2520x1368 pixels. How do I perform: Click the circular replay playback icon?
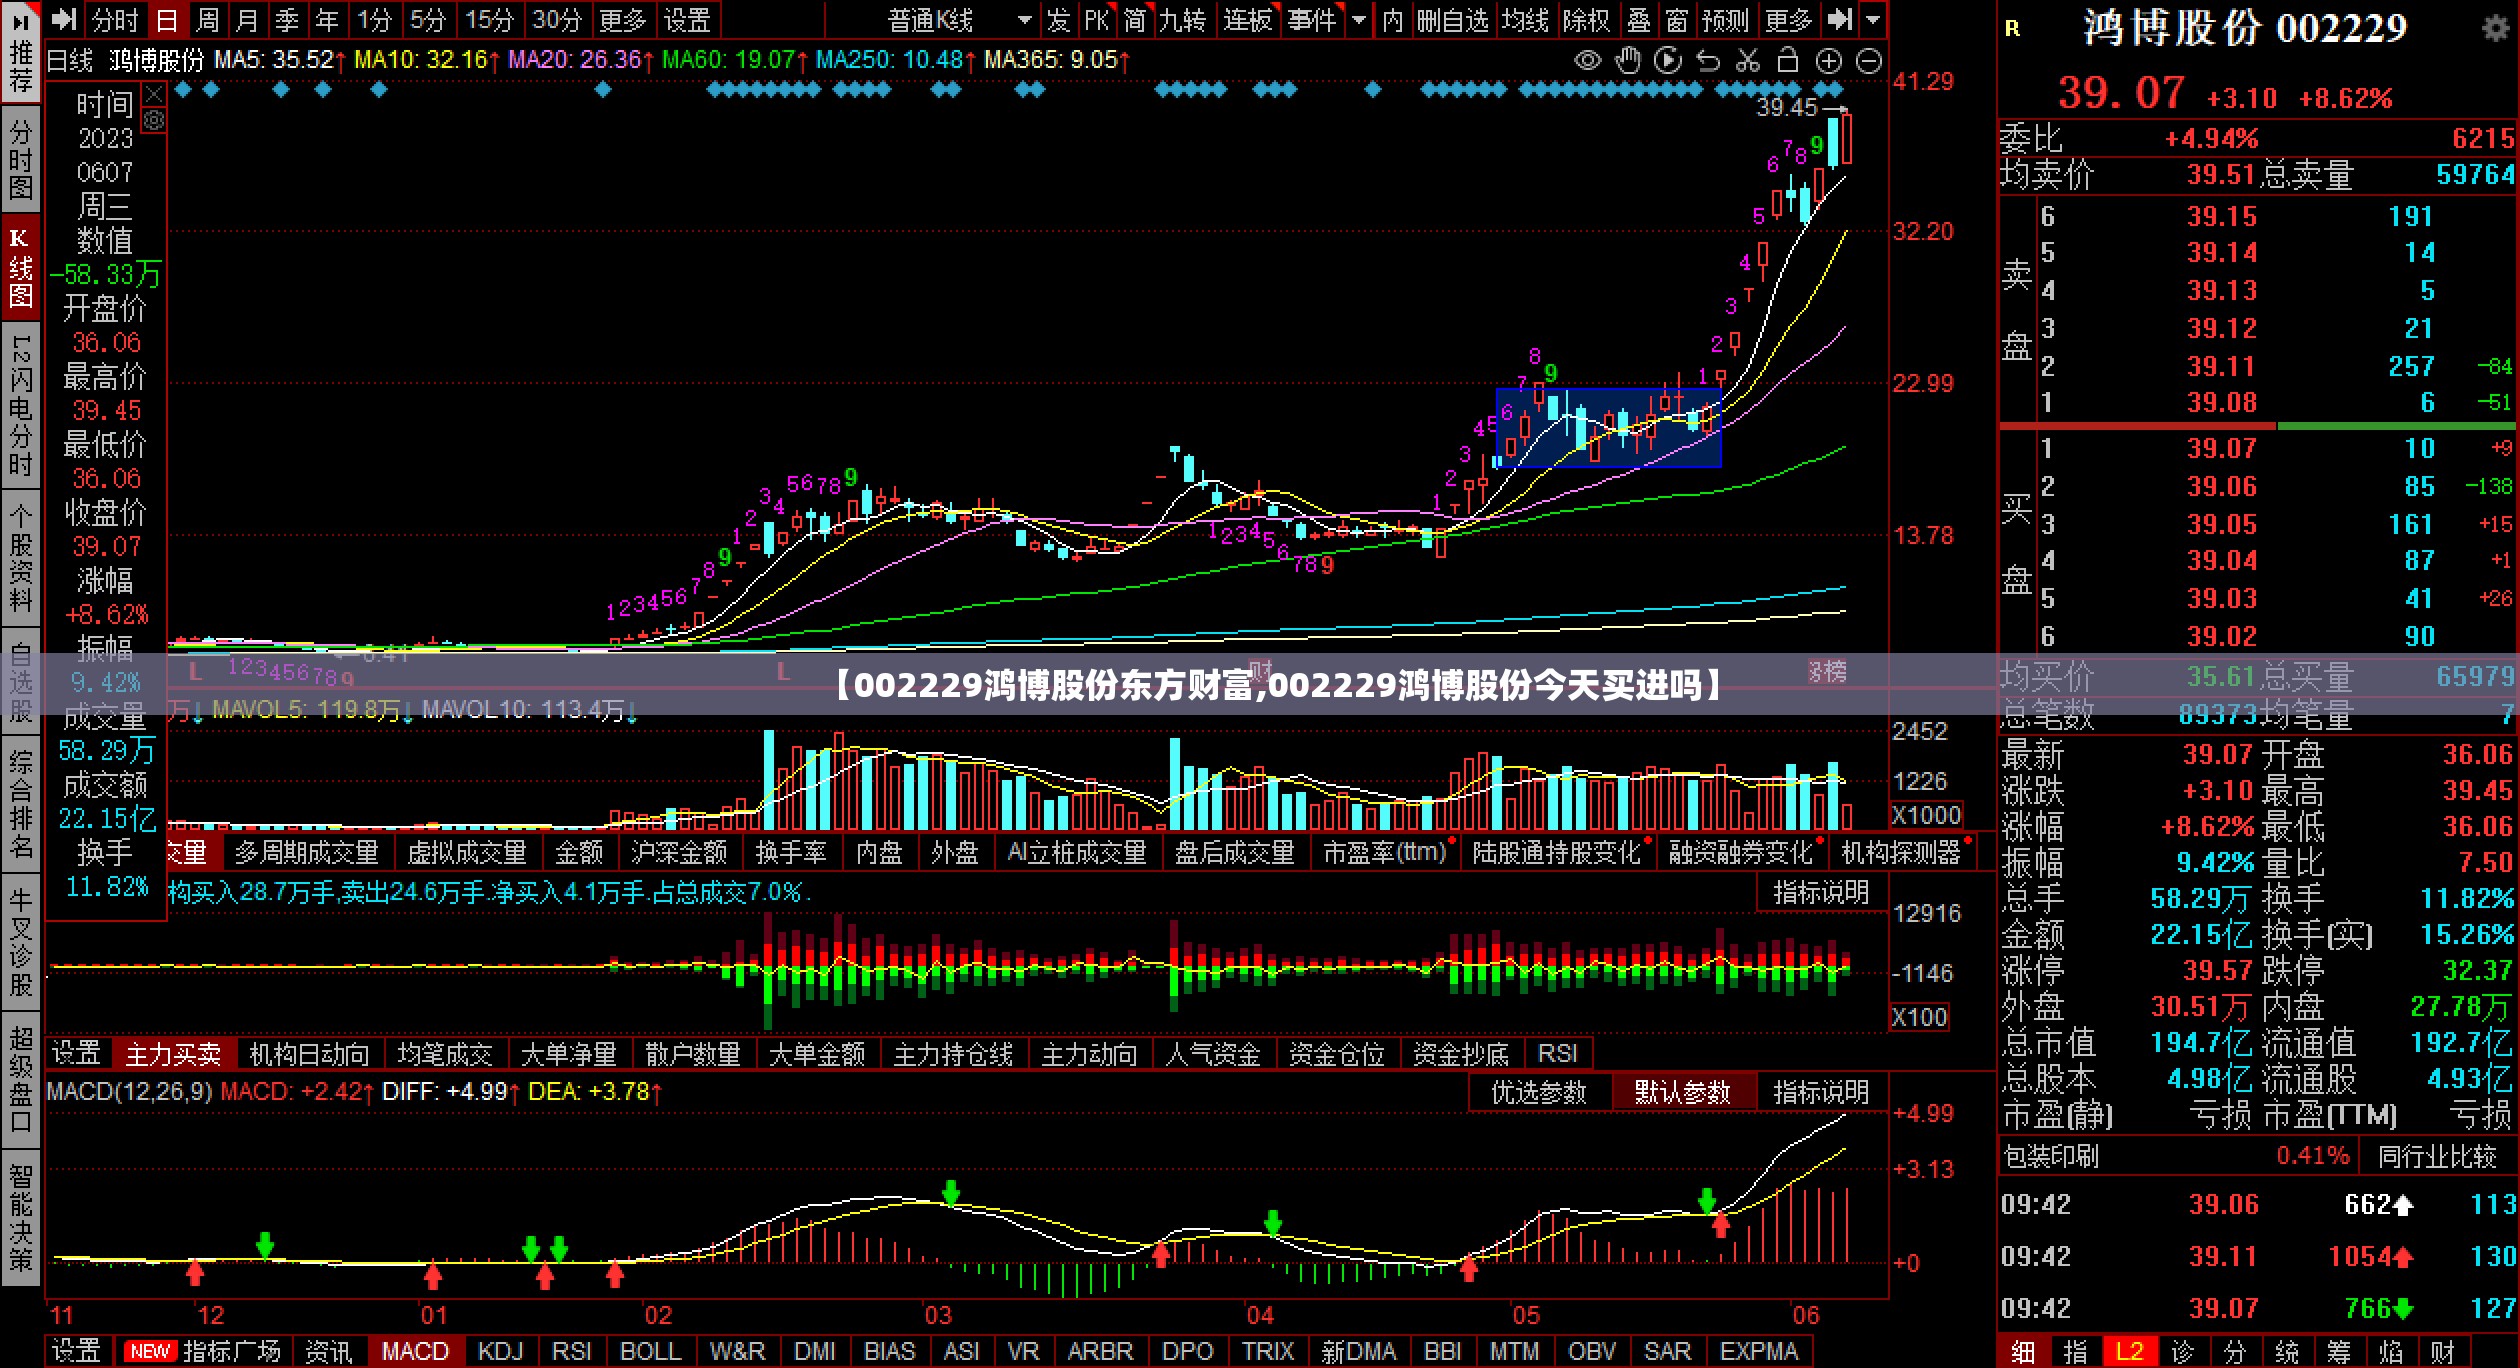(1668, 61)
